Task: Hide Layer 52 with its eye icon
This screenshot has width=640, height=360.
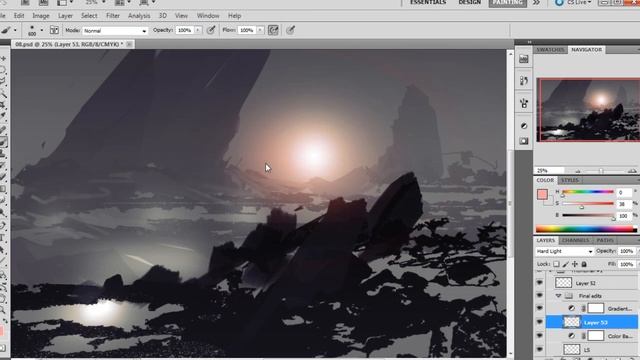Action: tap(540, 282)
